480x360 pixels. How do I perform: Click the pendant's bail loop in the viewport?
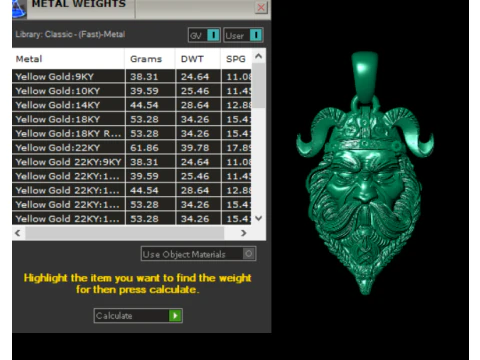(x=365, y=77)
